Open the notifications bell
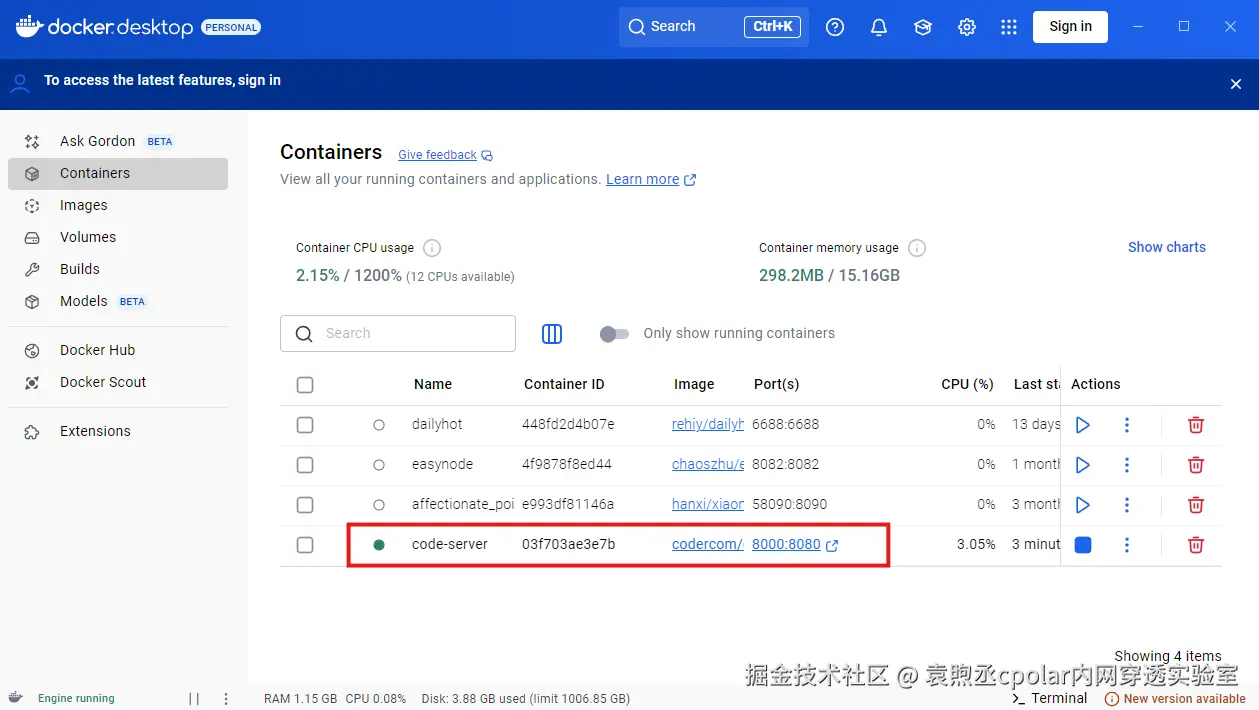Viewport: 1259px width, 710px height. (879, 27)
